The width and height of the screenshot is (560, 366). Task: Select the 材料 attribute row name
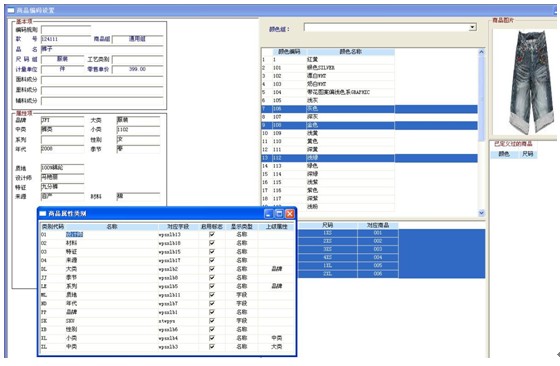coord(71,243)
